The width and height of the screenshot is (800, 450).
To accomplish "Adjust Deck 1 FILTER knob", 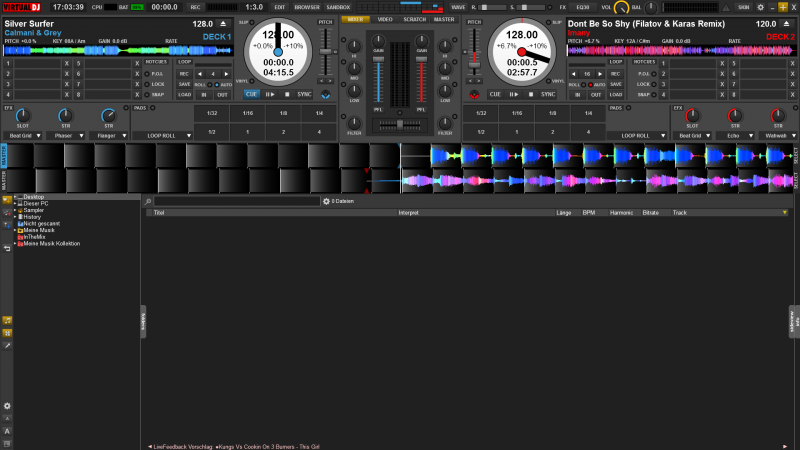I will (354, 123).
